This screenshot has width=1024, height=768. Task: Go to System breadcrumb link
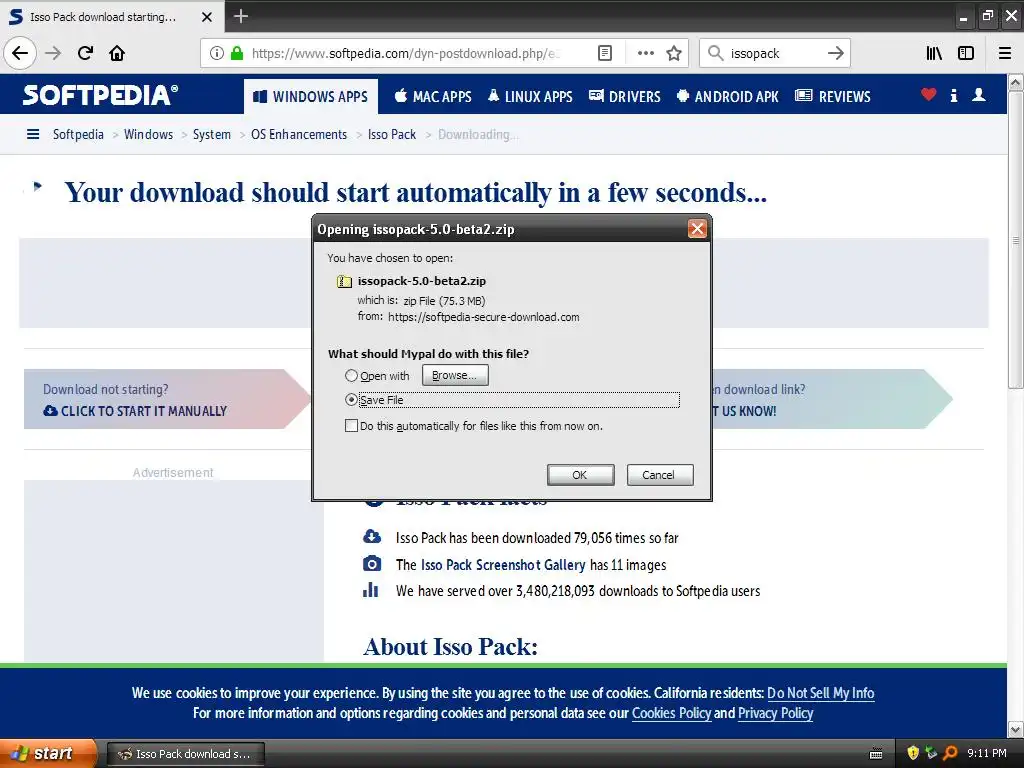pos(212,134)
